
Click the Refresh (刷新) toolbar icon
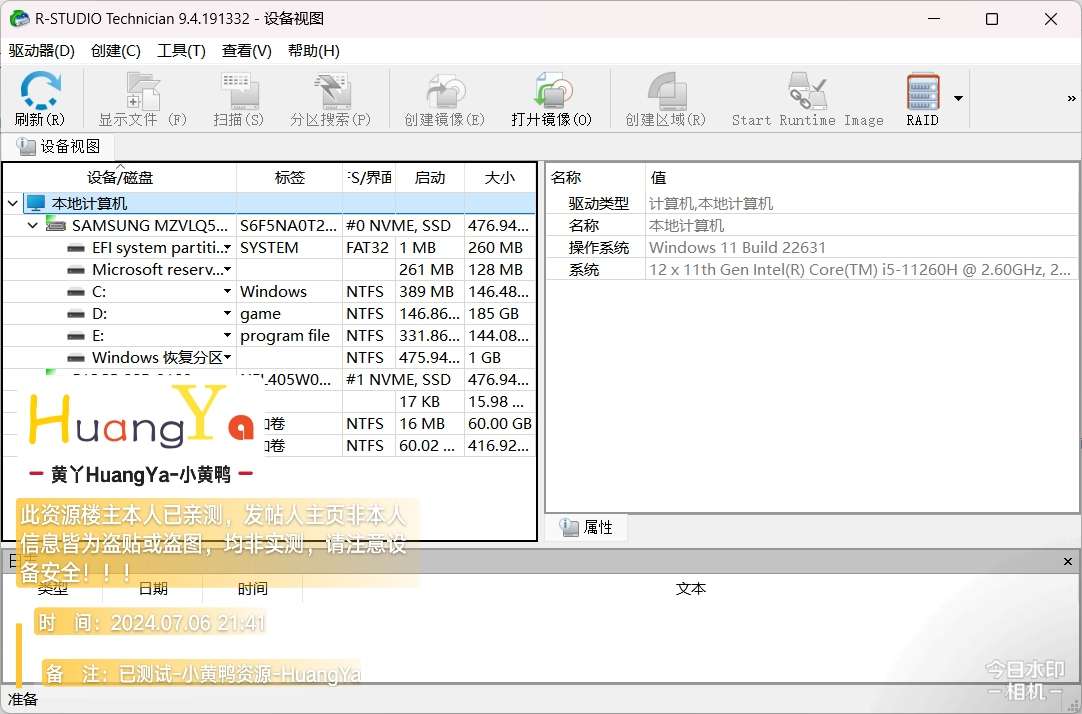pyautogui.click(x=40, y=90)
